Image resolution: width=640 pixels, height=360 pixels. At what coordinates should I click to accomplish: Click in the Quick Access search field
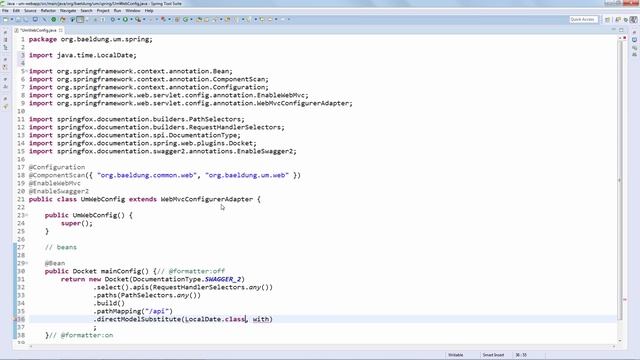point(583,19)
